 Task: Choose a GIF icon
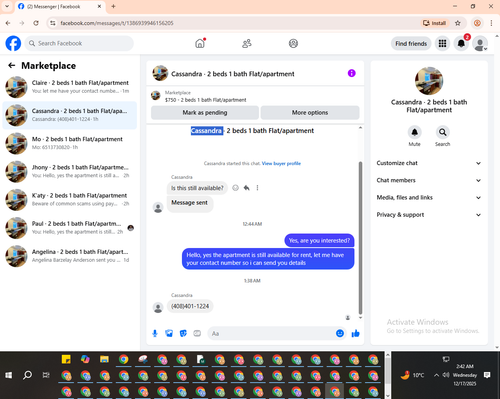197,333
